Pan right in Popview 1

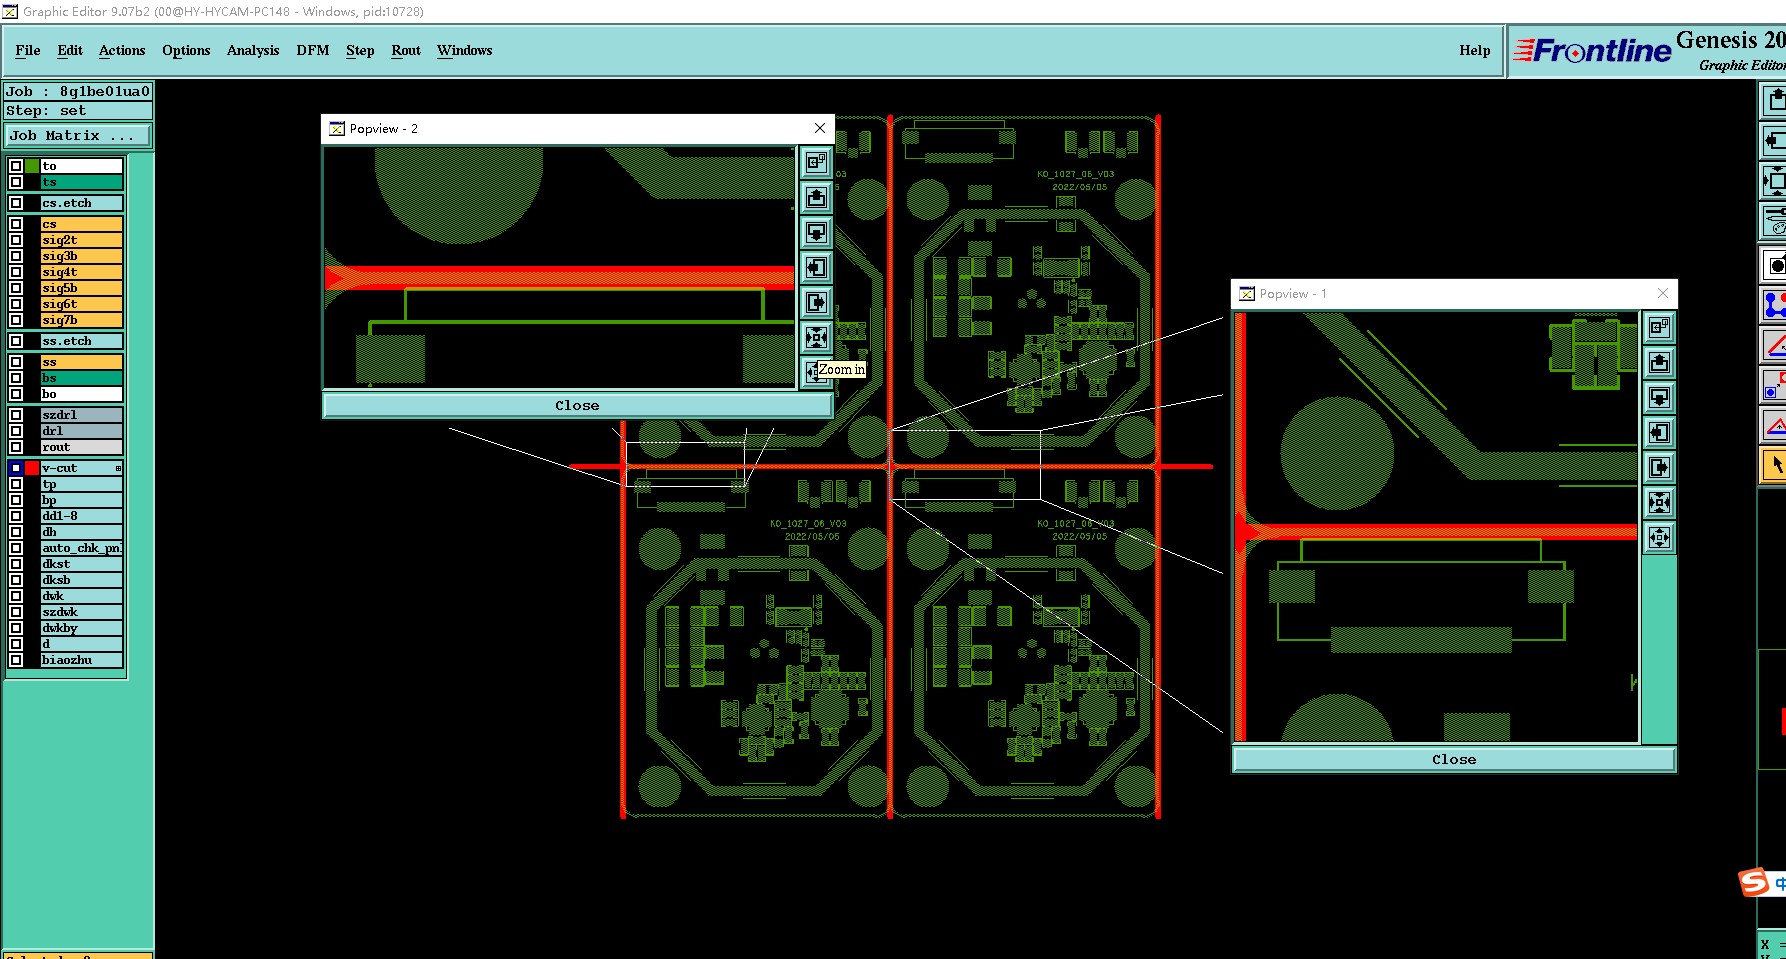point(1659,467)
